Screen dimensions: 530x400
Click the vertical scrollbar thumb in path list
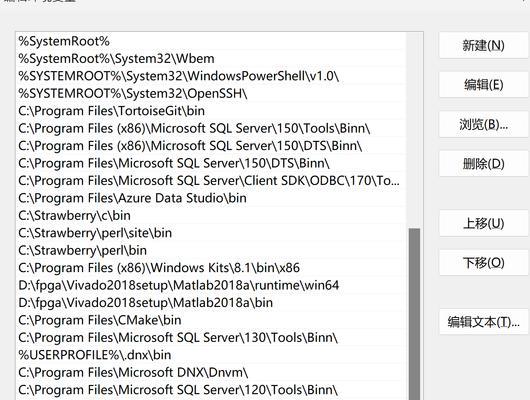point(414,314)
